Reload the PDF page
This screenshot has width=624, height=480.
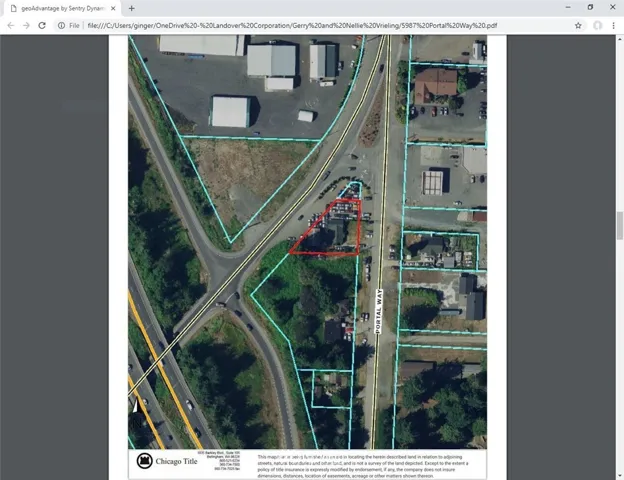coord(42,25)
